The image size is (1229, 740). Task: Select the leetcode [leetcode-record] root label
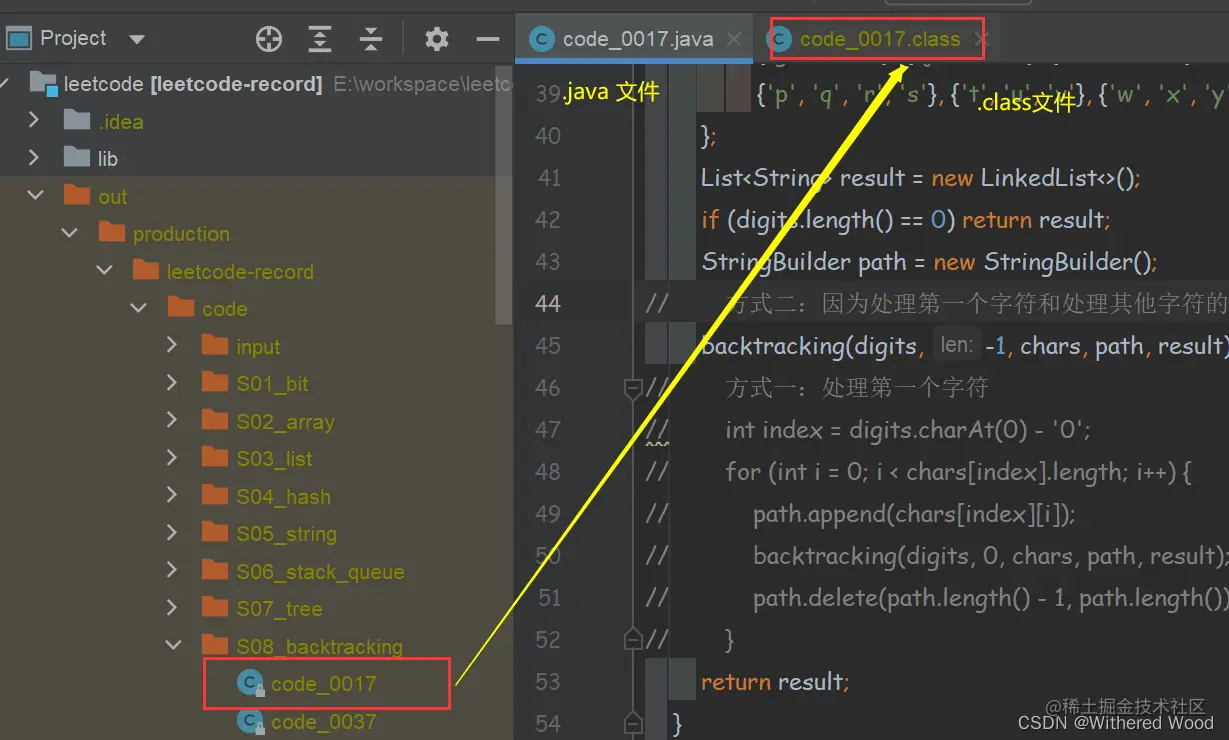192,84
